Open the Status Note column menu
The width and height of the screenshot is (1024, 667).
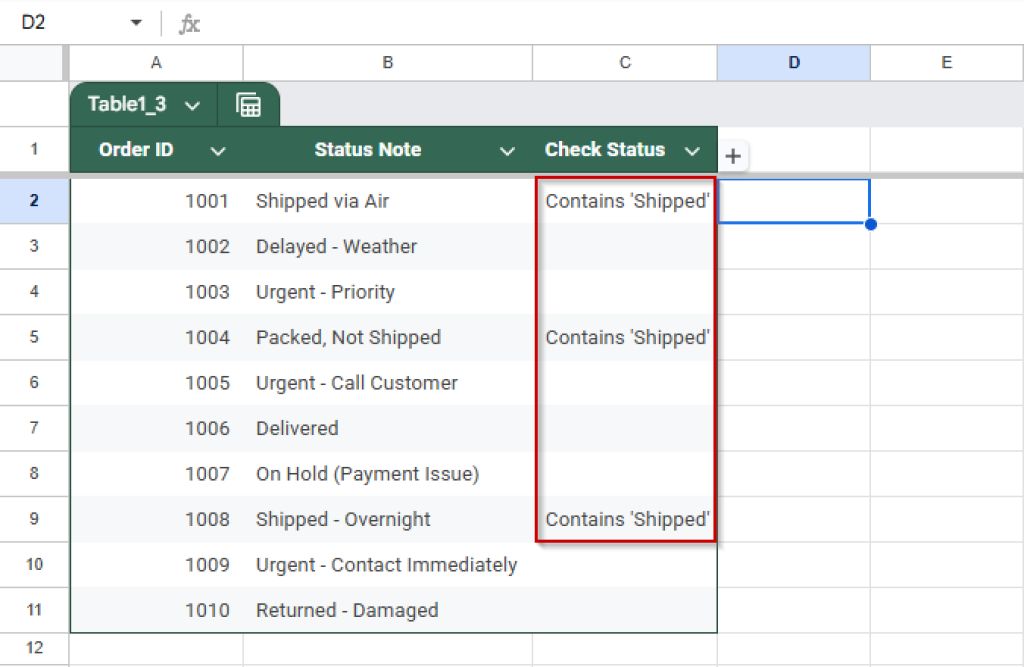(509, 150)
